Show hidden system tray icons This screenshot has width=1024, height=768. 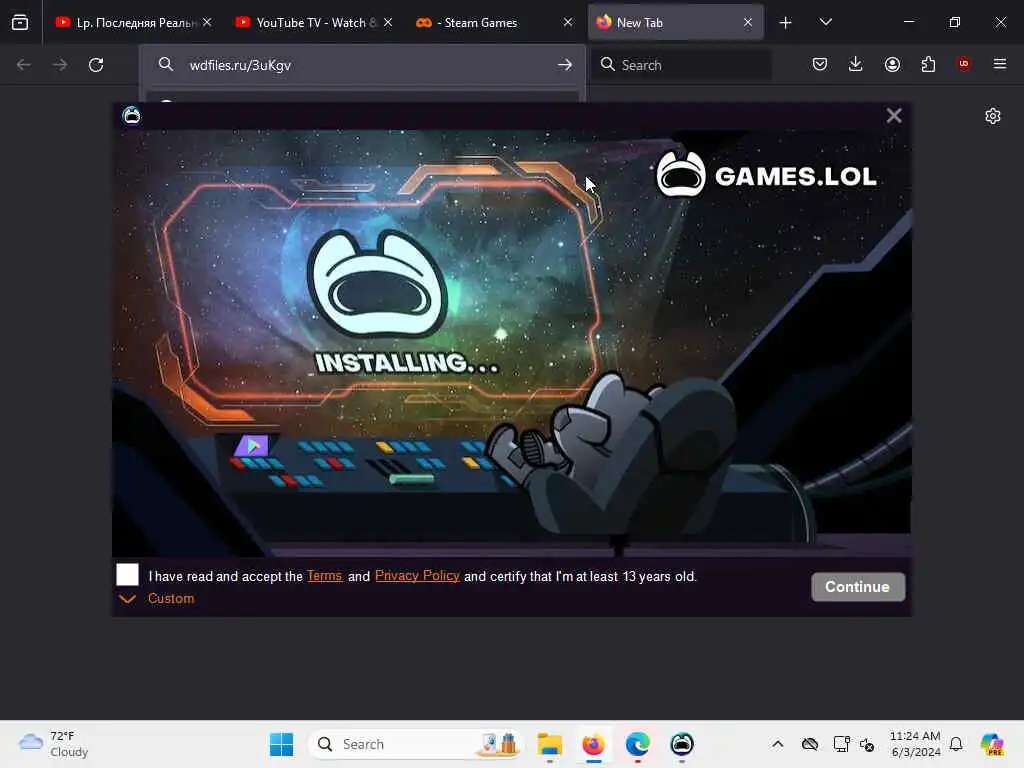coord(777,744)
